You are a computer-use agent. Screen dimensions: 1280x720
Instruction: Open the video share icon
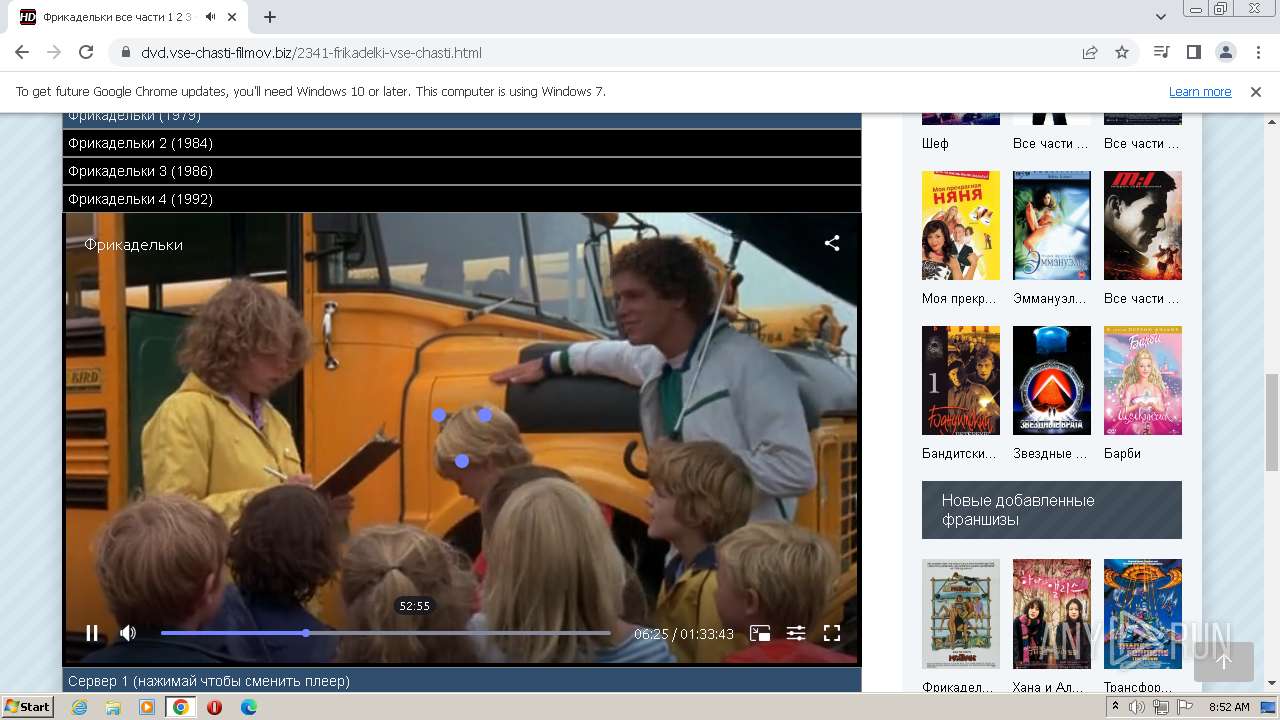(x=832, y=243)
